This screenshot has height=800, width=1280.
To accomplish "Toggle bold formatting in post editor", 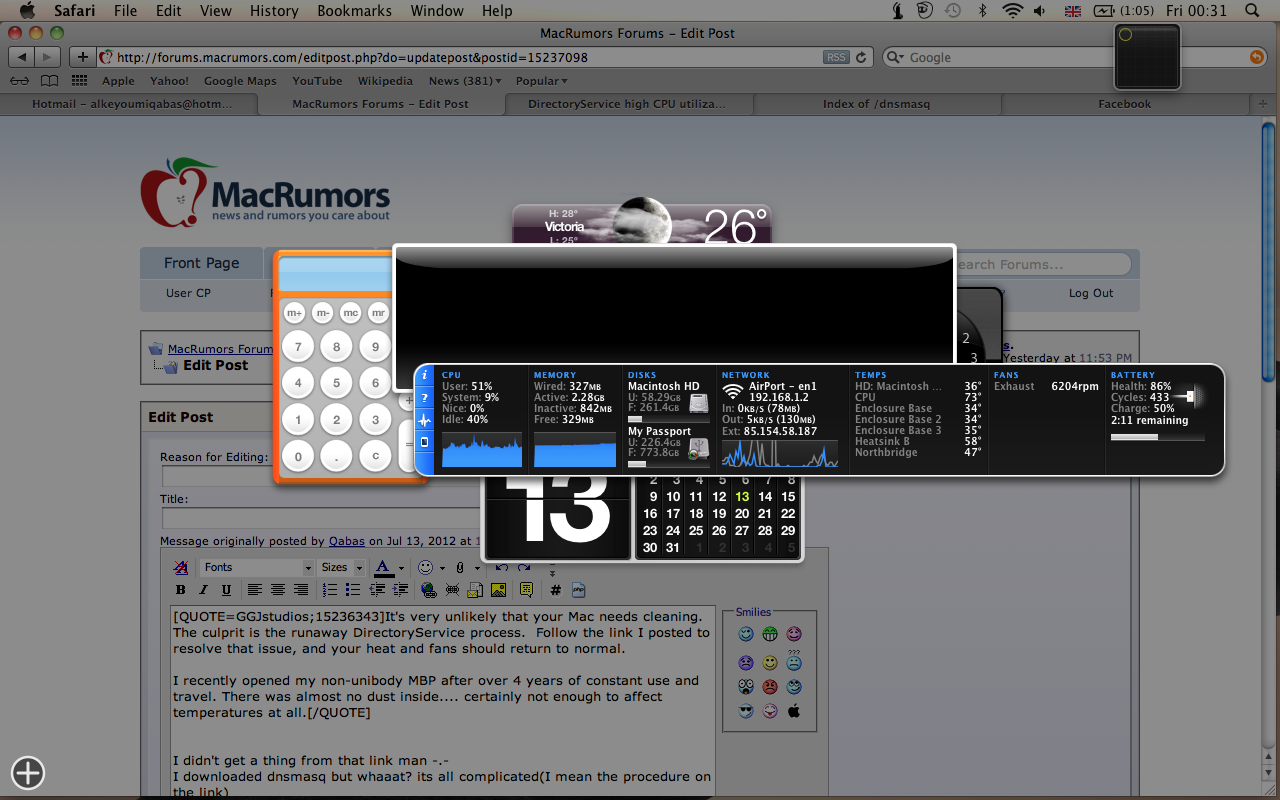I will (182, 590).
